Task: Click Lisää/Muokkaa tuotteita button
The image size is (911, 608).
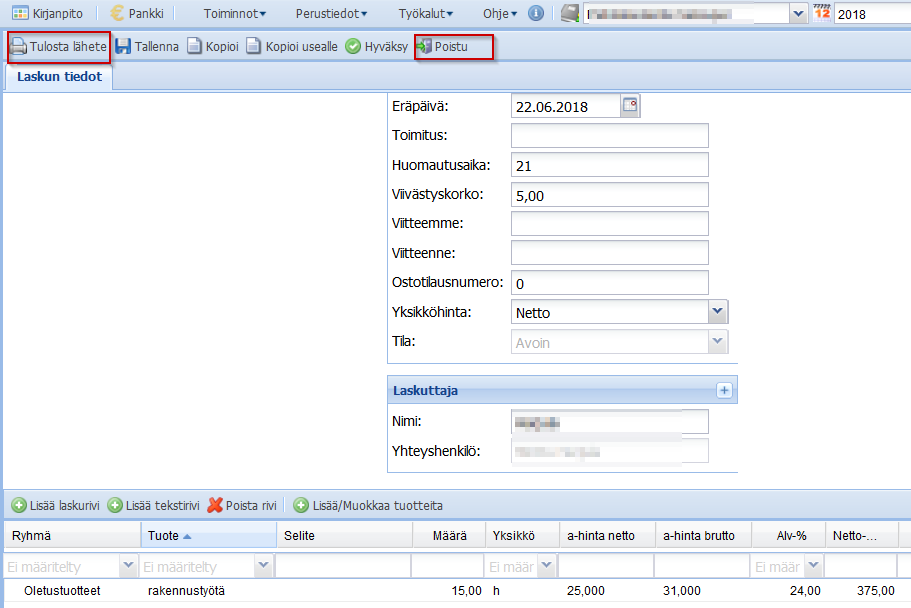Action: (368, 505)
